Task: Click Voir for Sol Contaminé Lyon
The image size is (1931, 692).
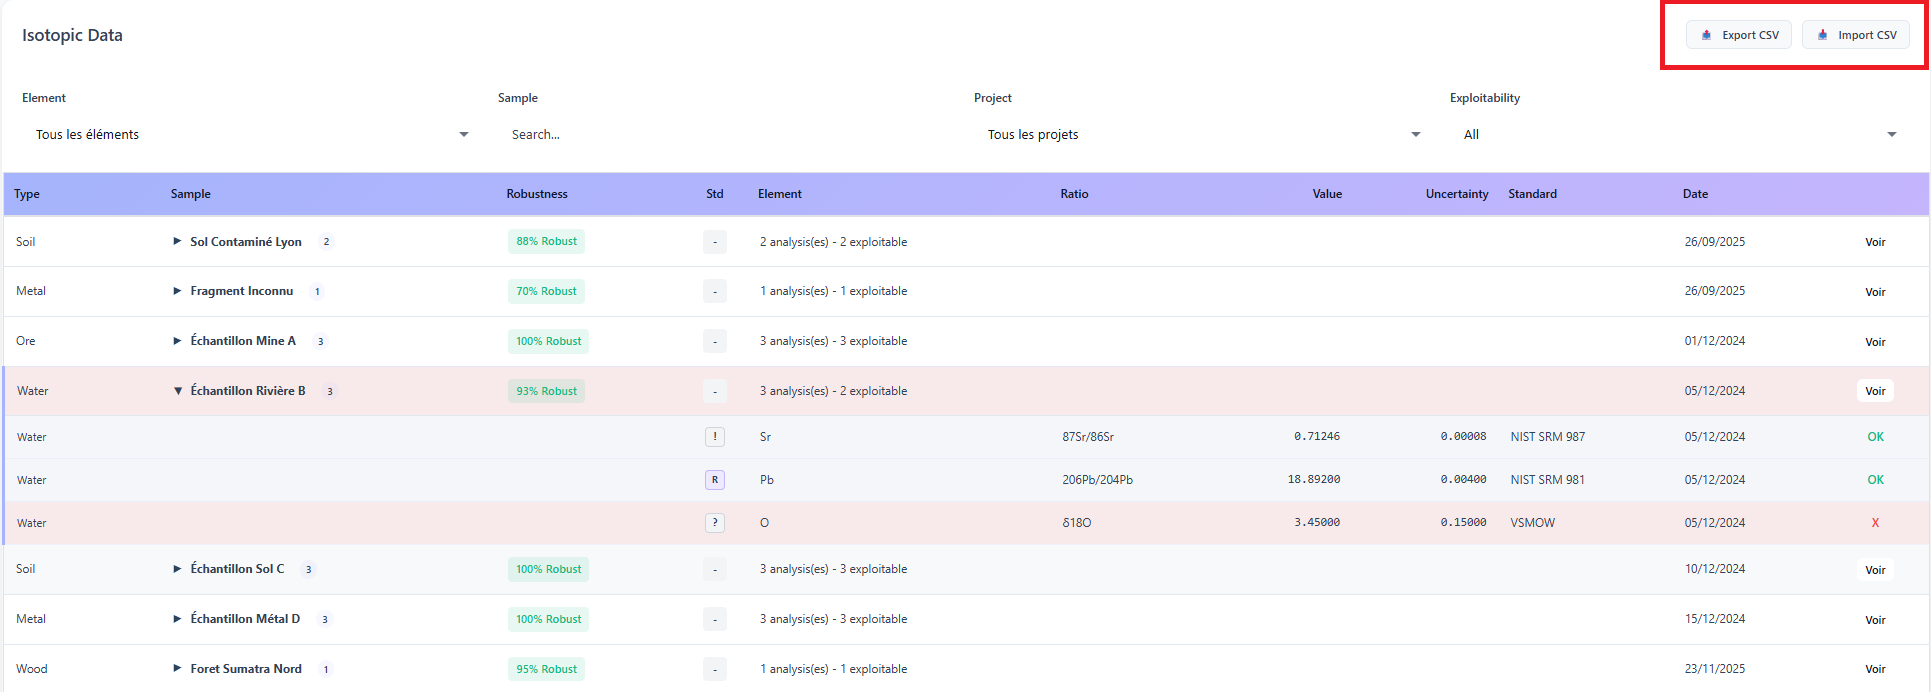Action: click(x=1875, y=242)
